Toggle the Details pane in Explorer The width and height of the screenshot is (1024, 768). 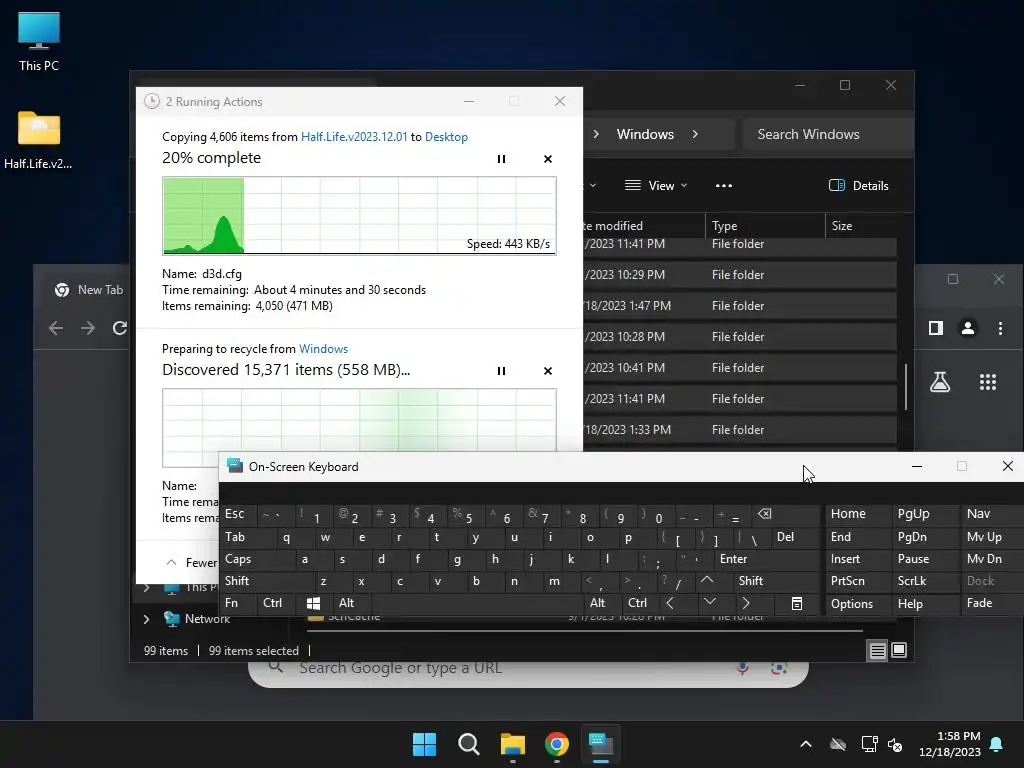[858, 186]
